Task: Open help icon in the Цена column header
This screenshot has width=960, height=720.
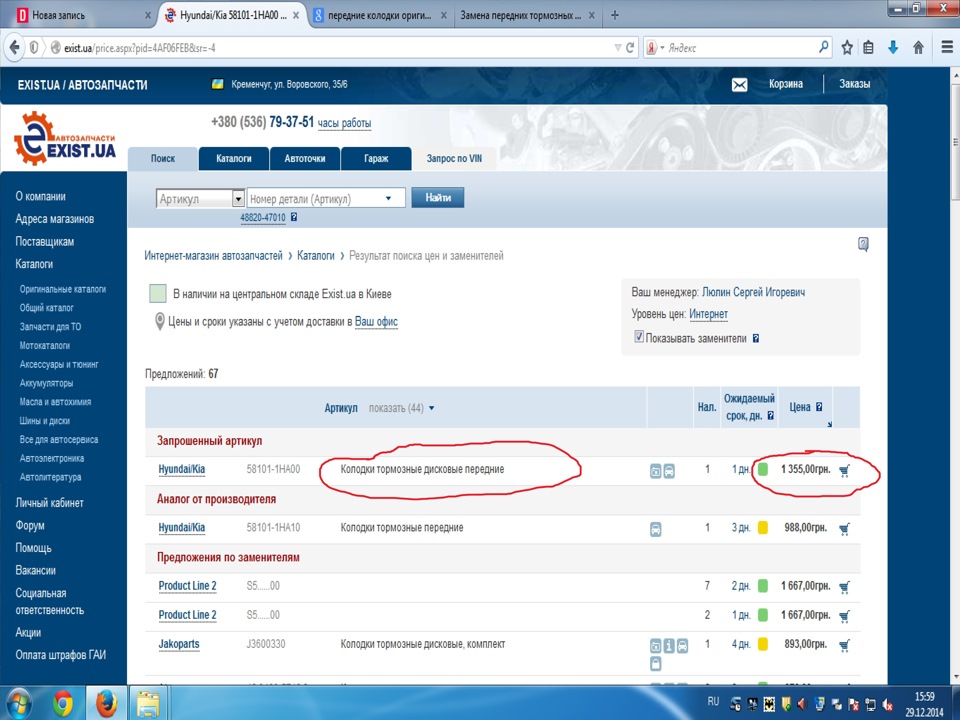Action: [x=819, y=407]
